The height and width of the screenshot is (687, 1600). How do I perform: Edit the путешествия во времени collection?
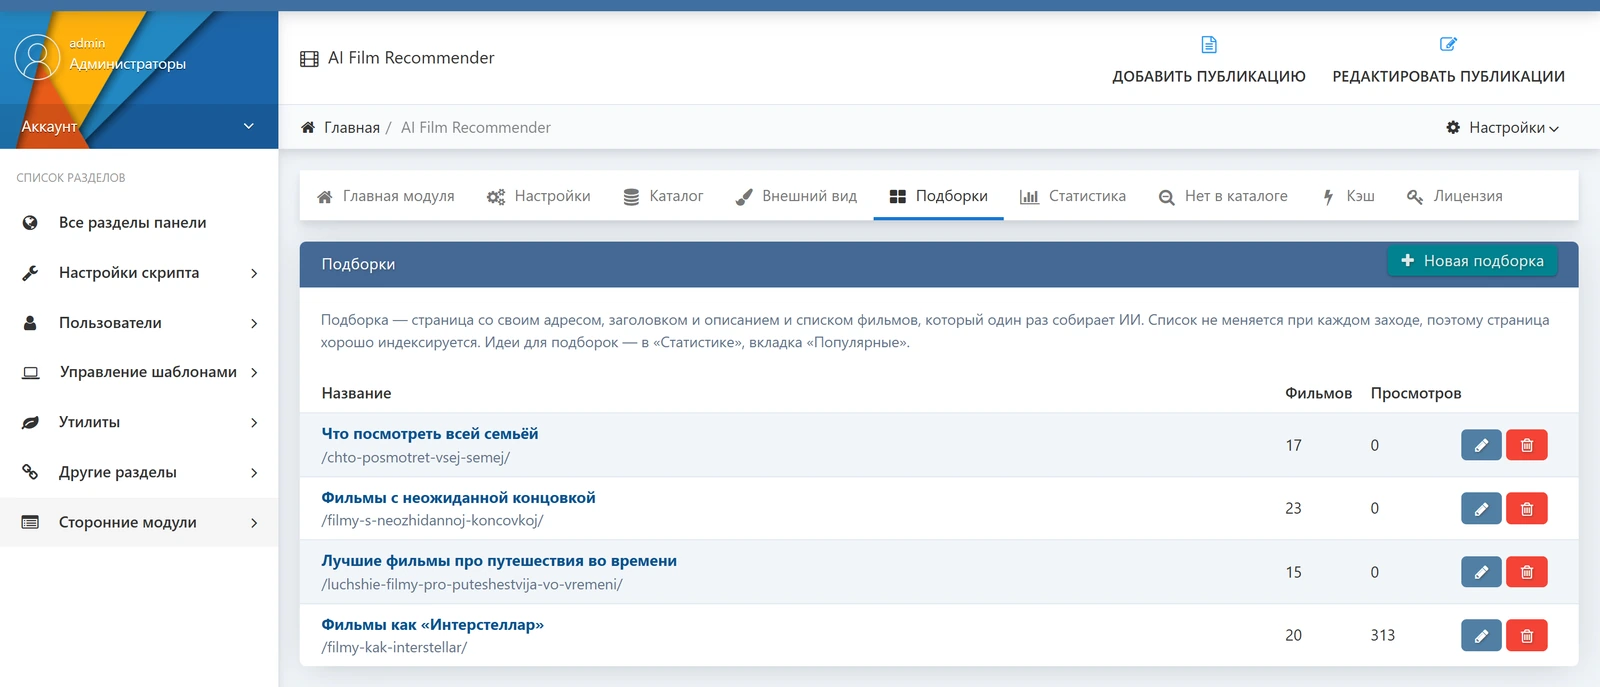1481,572
